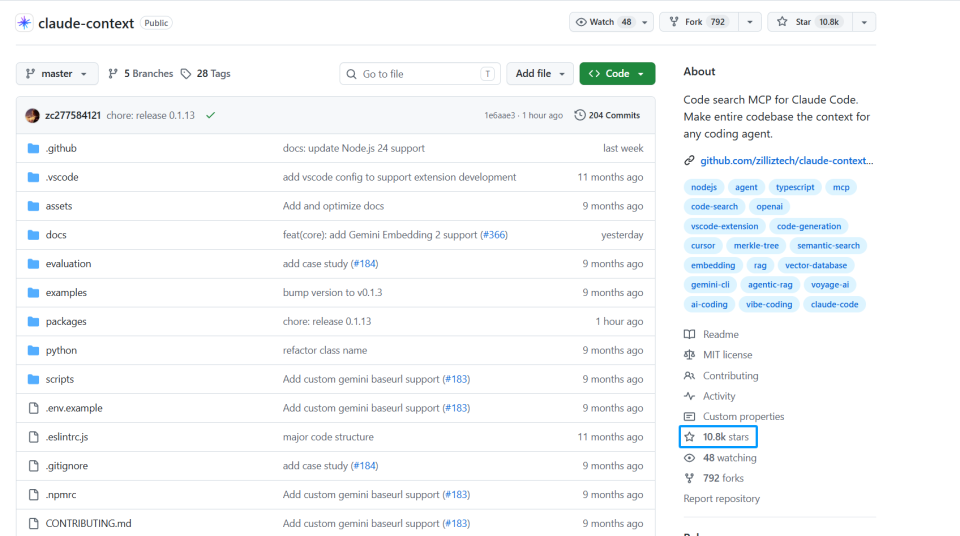This screenshot has width=960, height=536.
Task: Click latest commit 'chore: release 0.1.13' header
Action: 151,115
